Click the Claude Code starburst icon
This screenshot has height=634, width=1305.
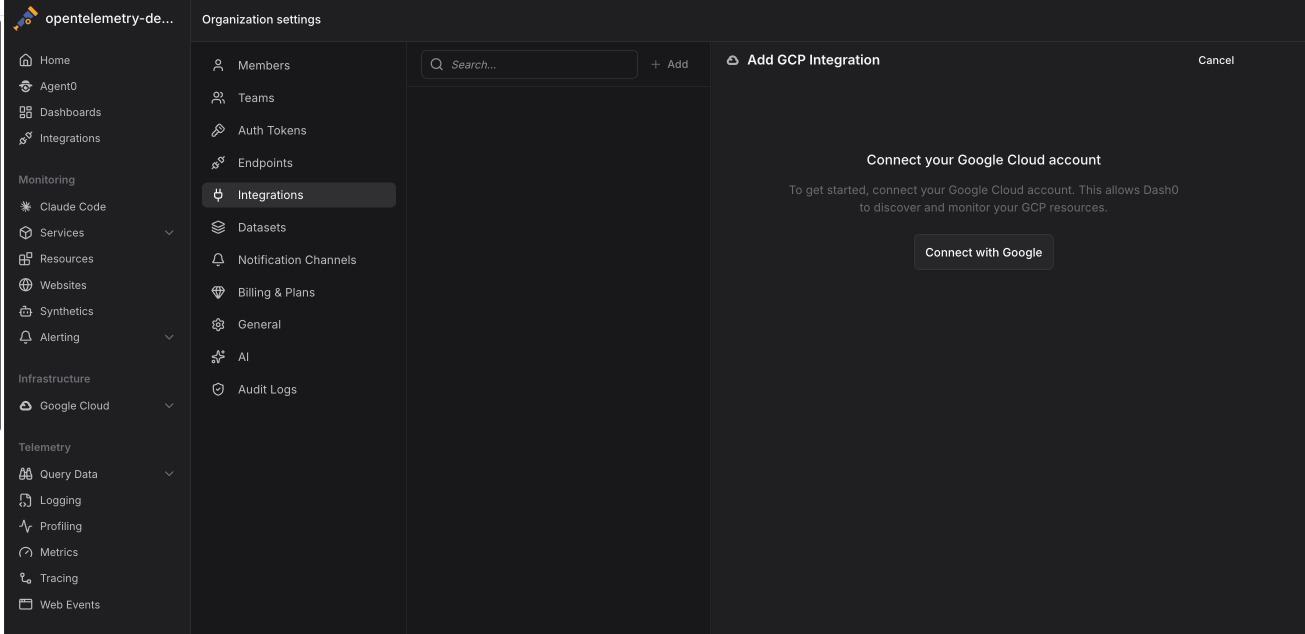26,207
